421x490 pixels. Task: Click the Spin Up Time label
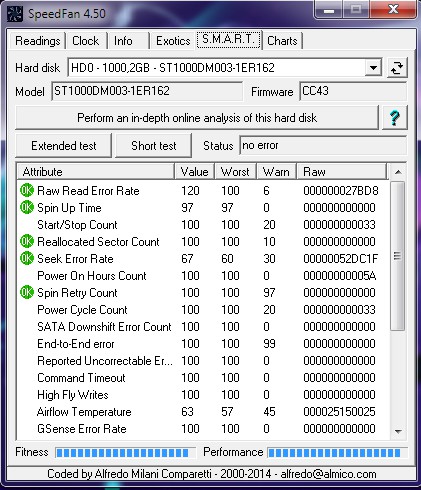pyautogui.click(x=69, y=208)
